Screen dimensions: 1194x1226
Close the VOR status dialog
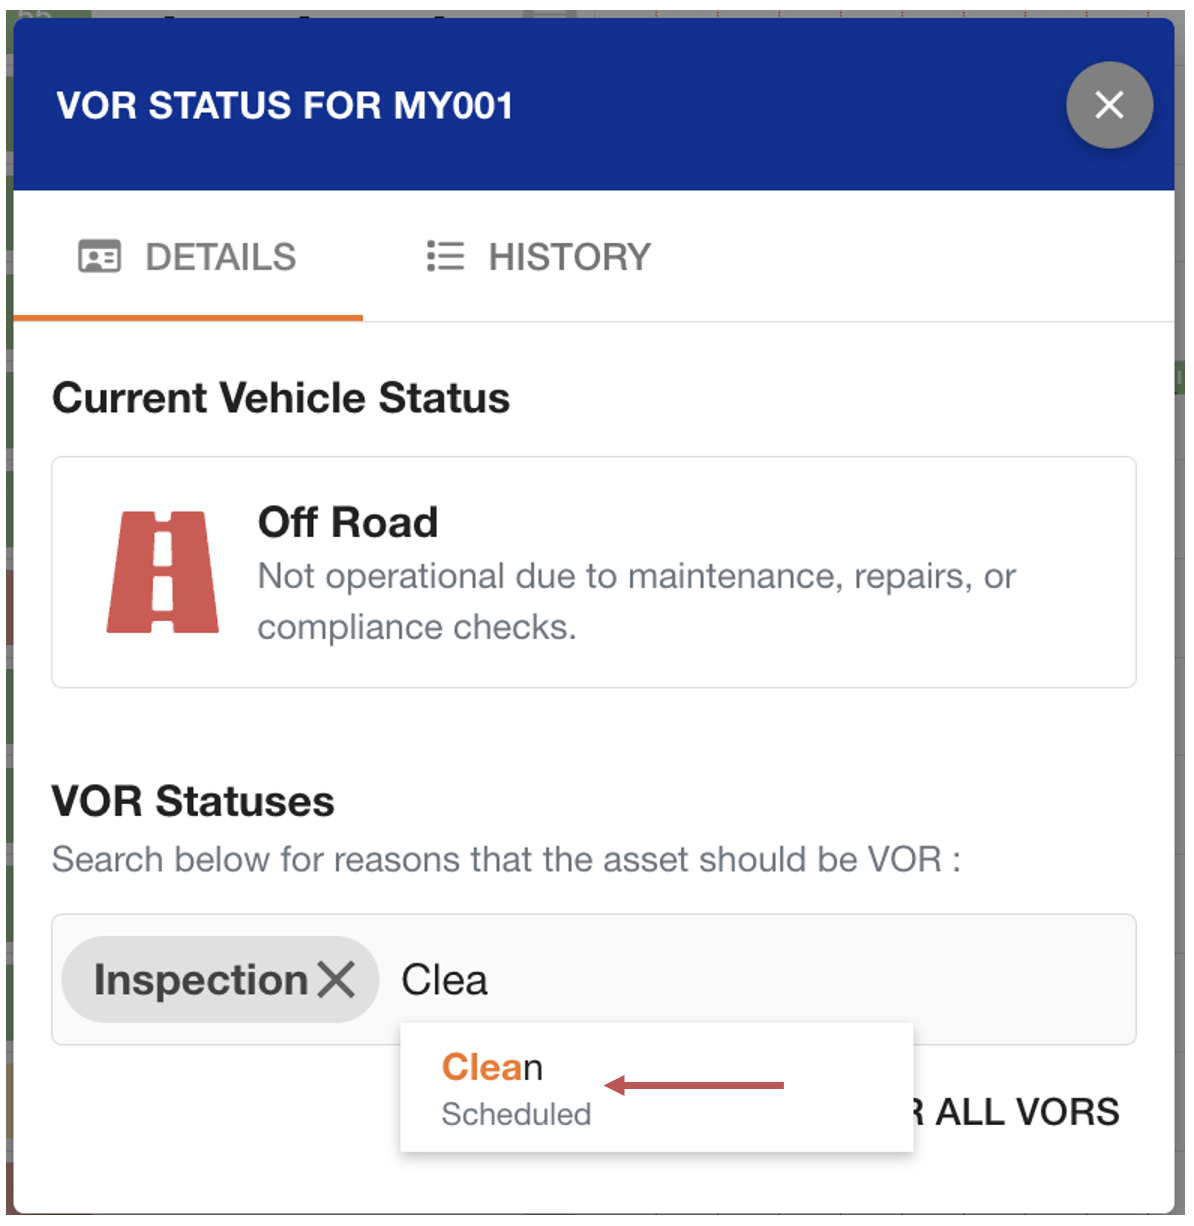(x=1109, y=105)
